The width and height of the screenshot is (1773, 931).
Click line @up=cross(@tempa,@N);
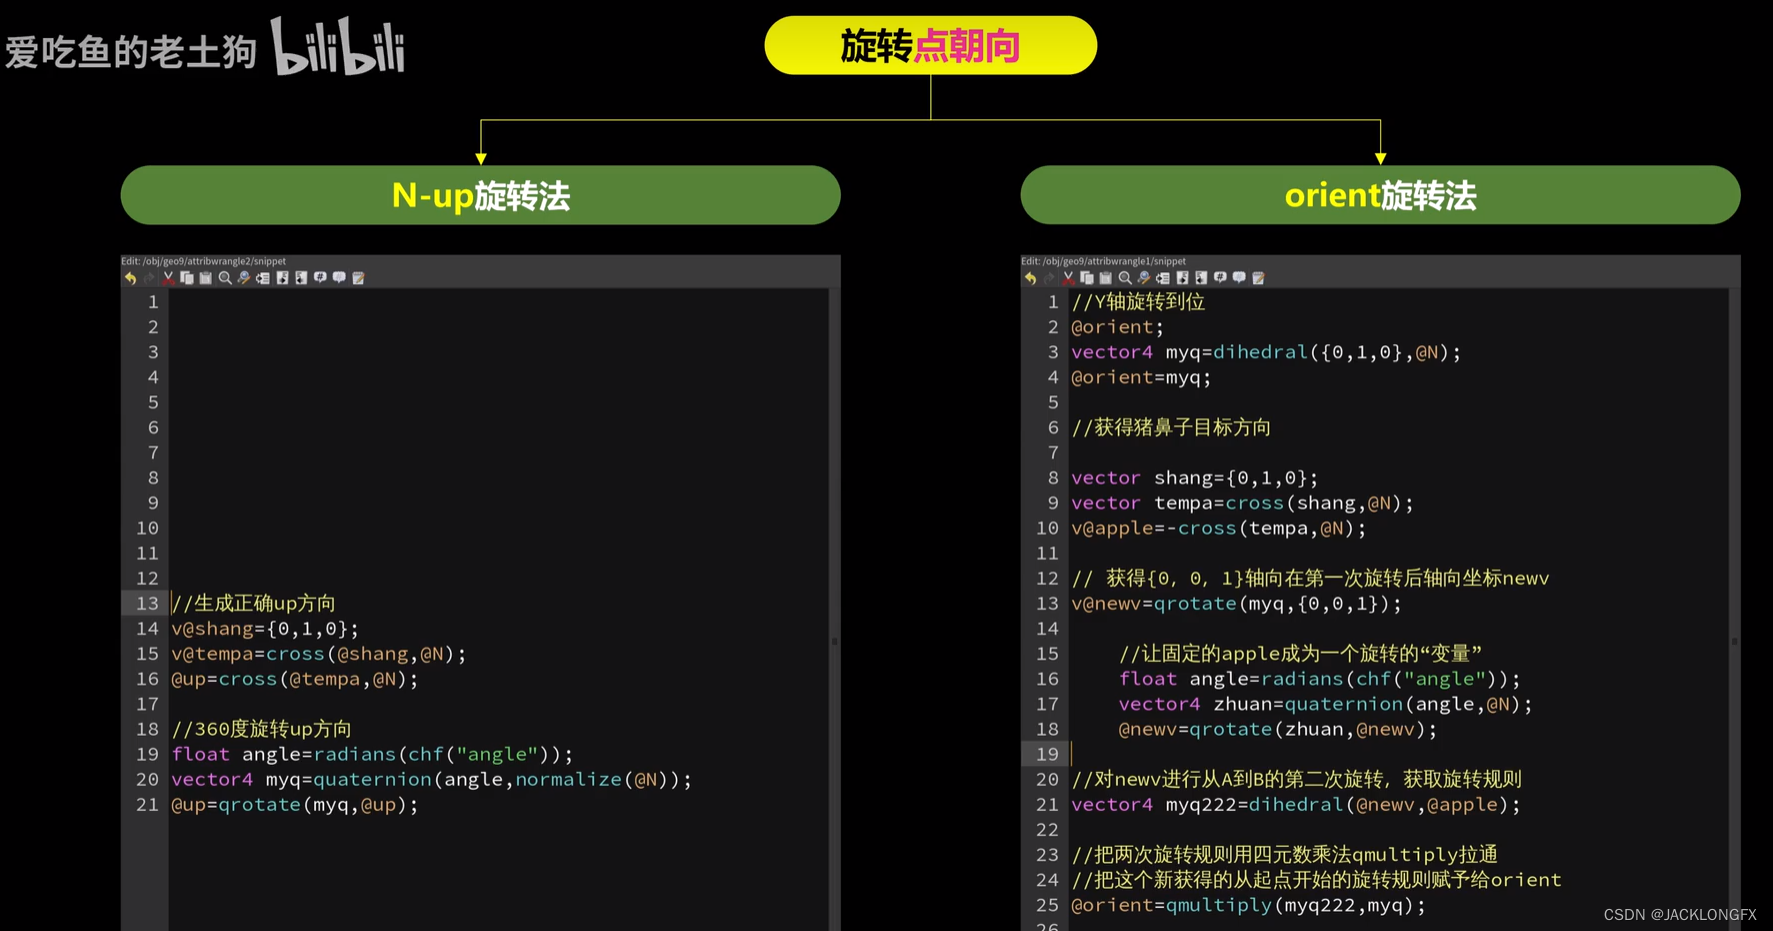(295, 678)
